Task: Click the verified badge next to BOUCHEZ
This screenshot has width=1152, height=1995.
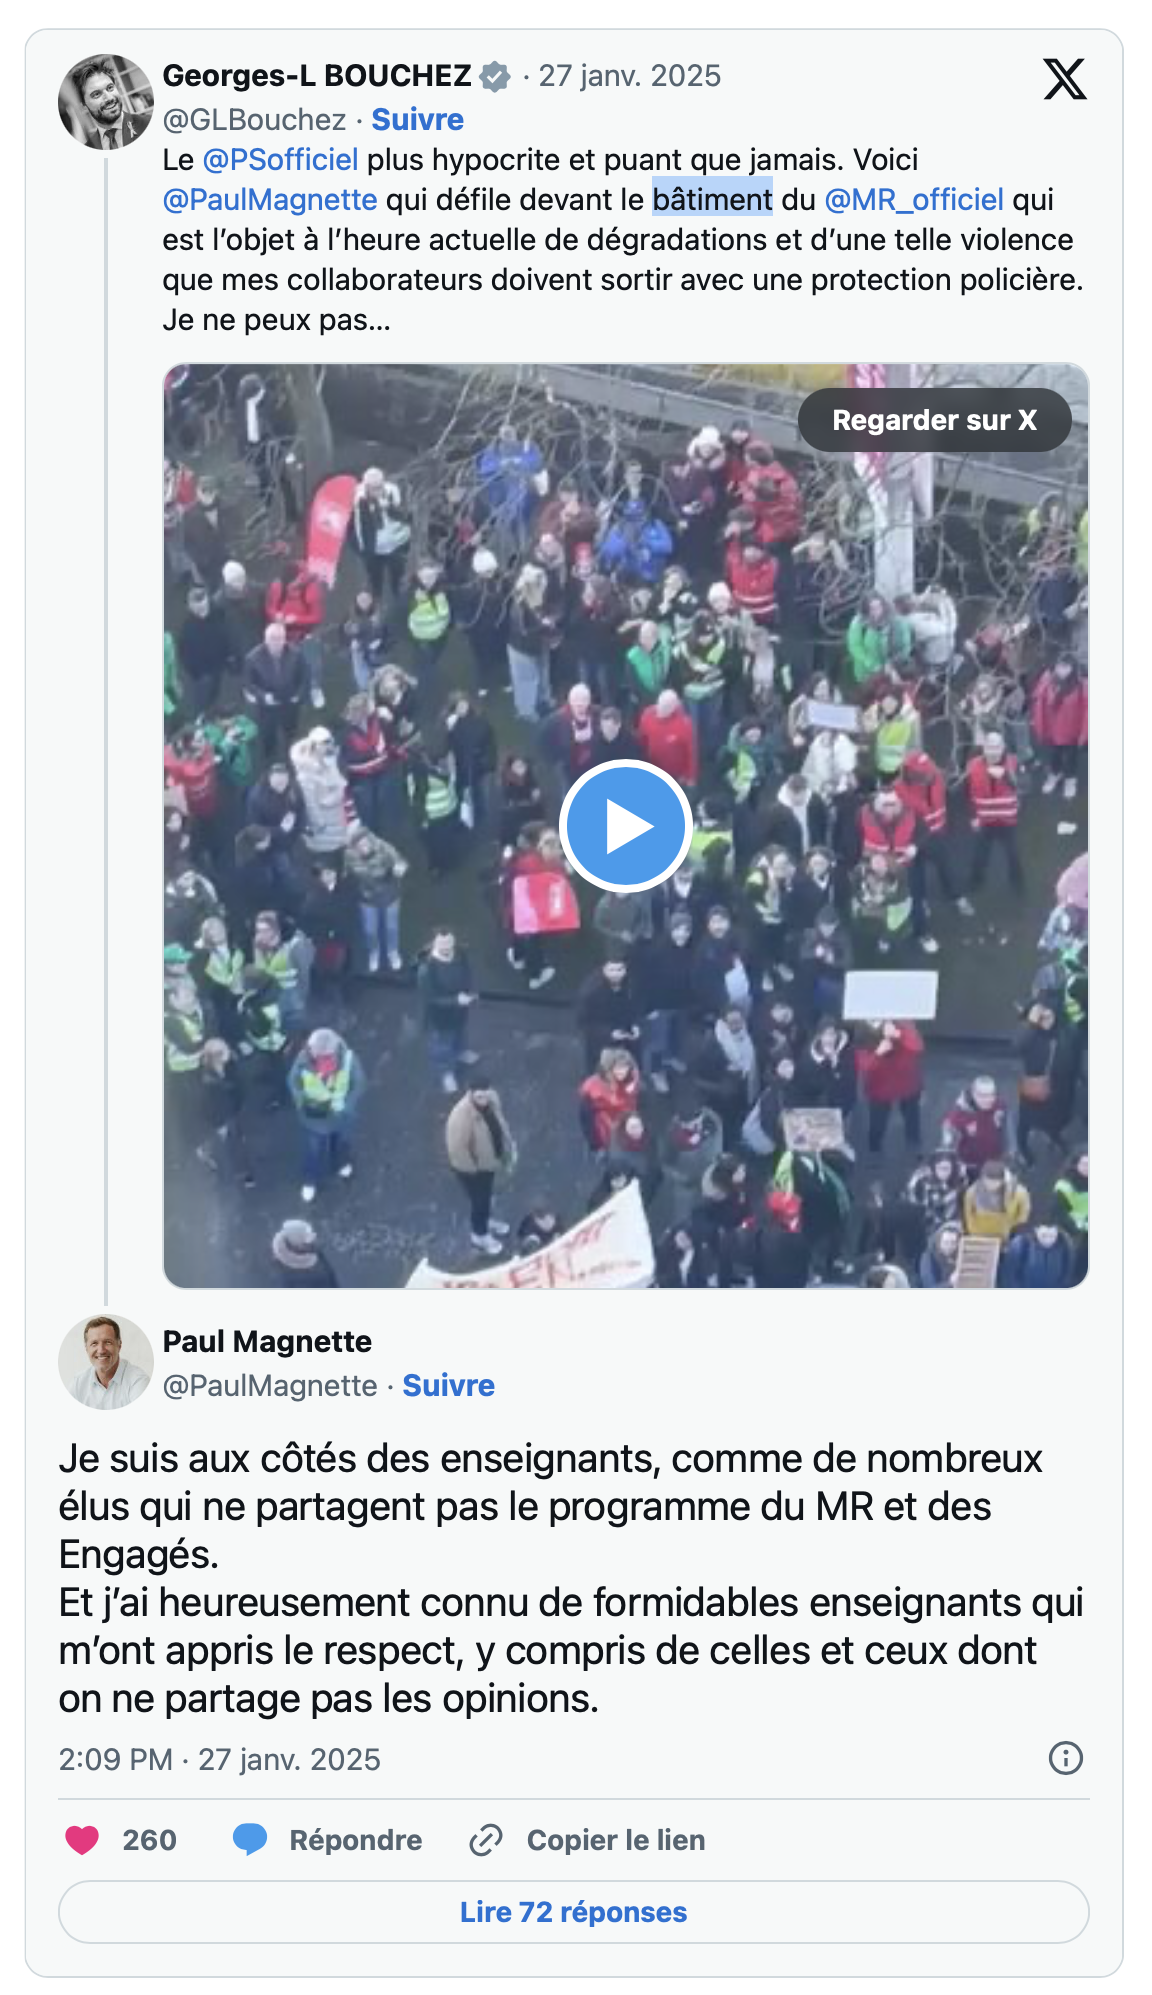Action: click(x=495, y=76)
